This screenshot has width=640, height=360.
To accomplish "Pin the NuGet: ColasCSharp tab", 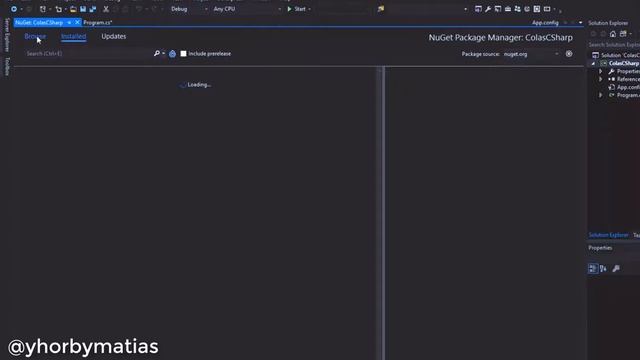I will point(69,22).
